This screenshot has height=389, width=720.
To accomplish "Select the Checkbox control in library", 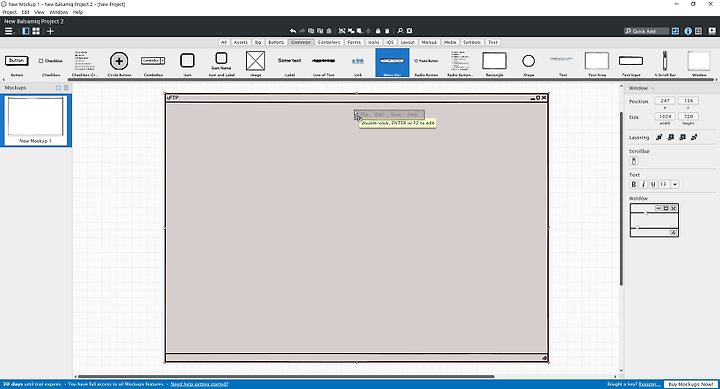I will (51, 63).
